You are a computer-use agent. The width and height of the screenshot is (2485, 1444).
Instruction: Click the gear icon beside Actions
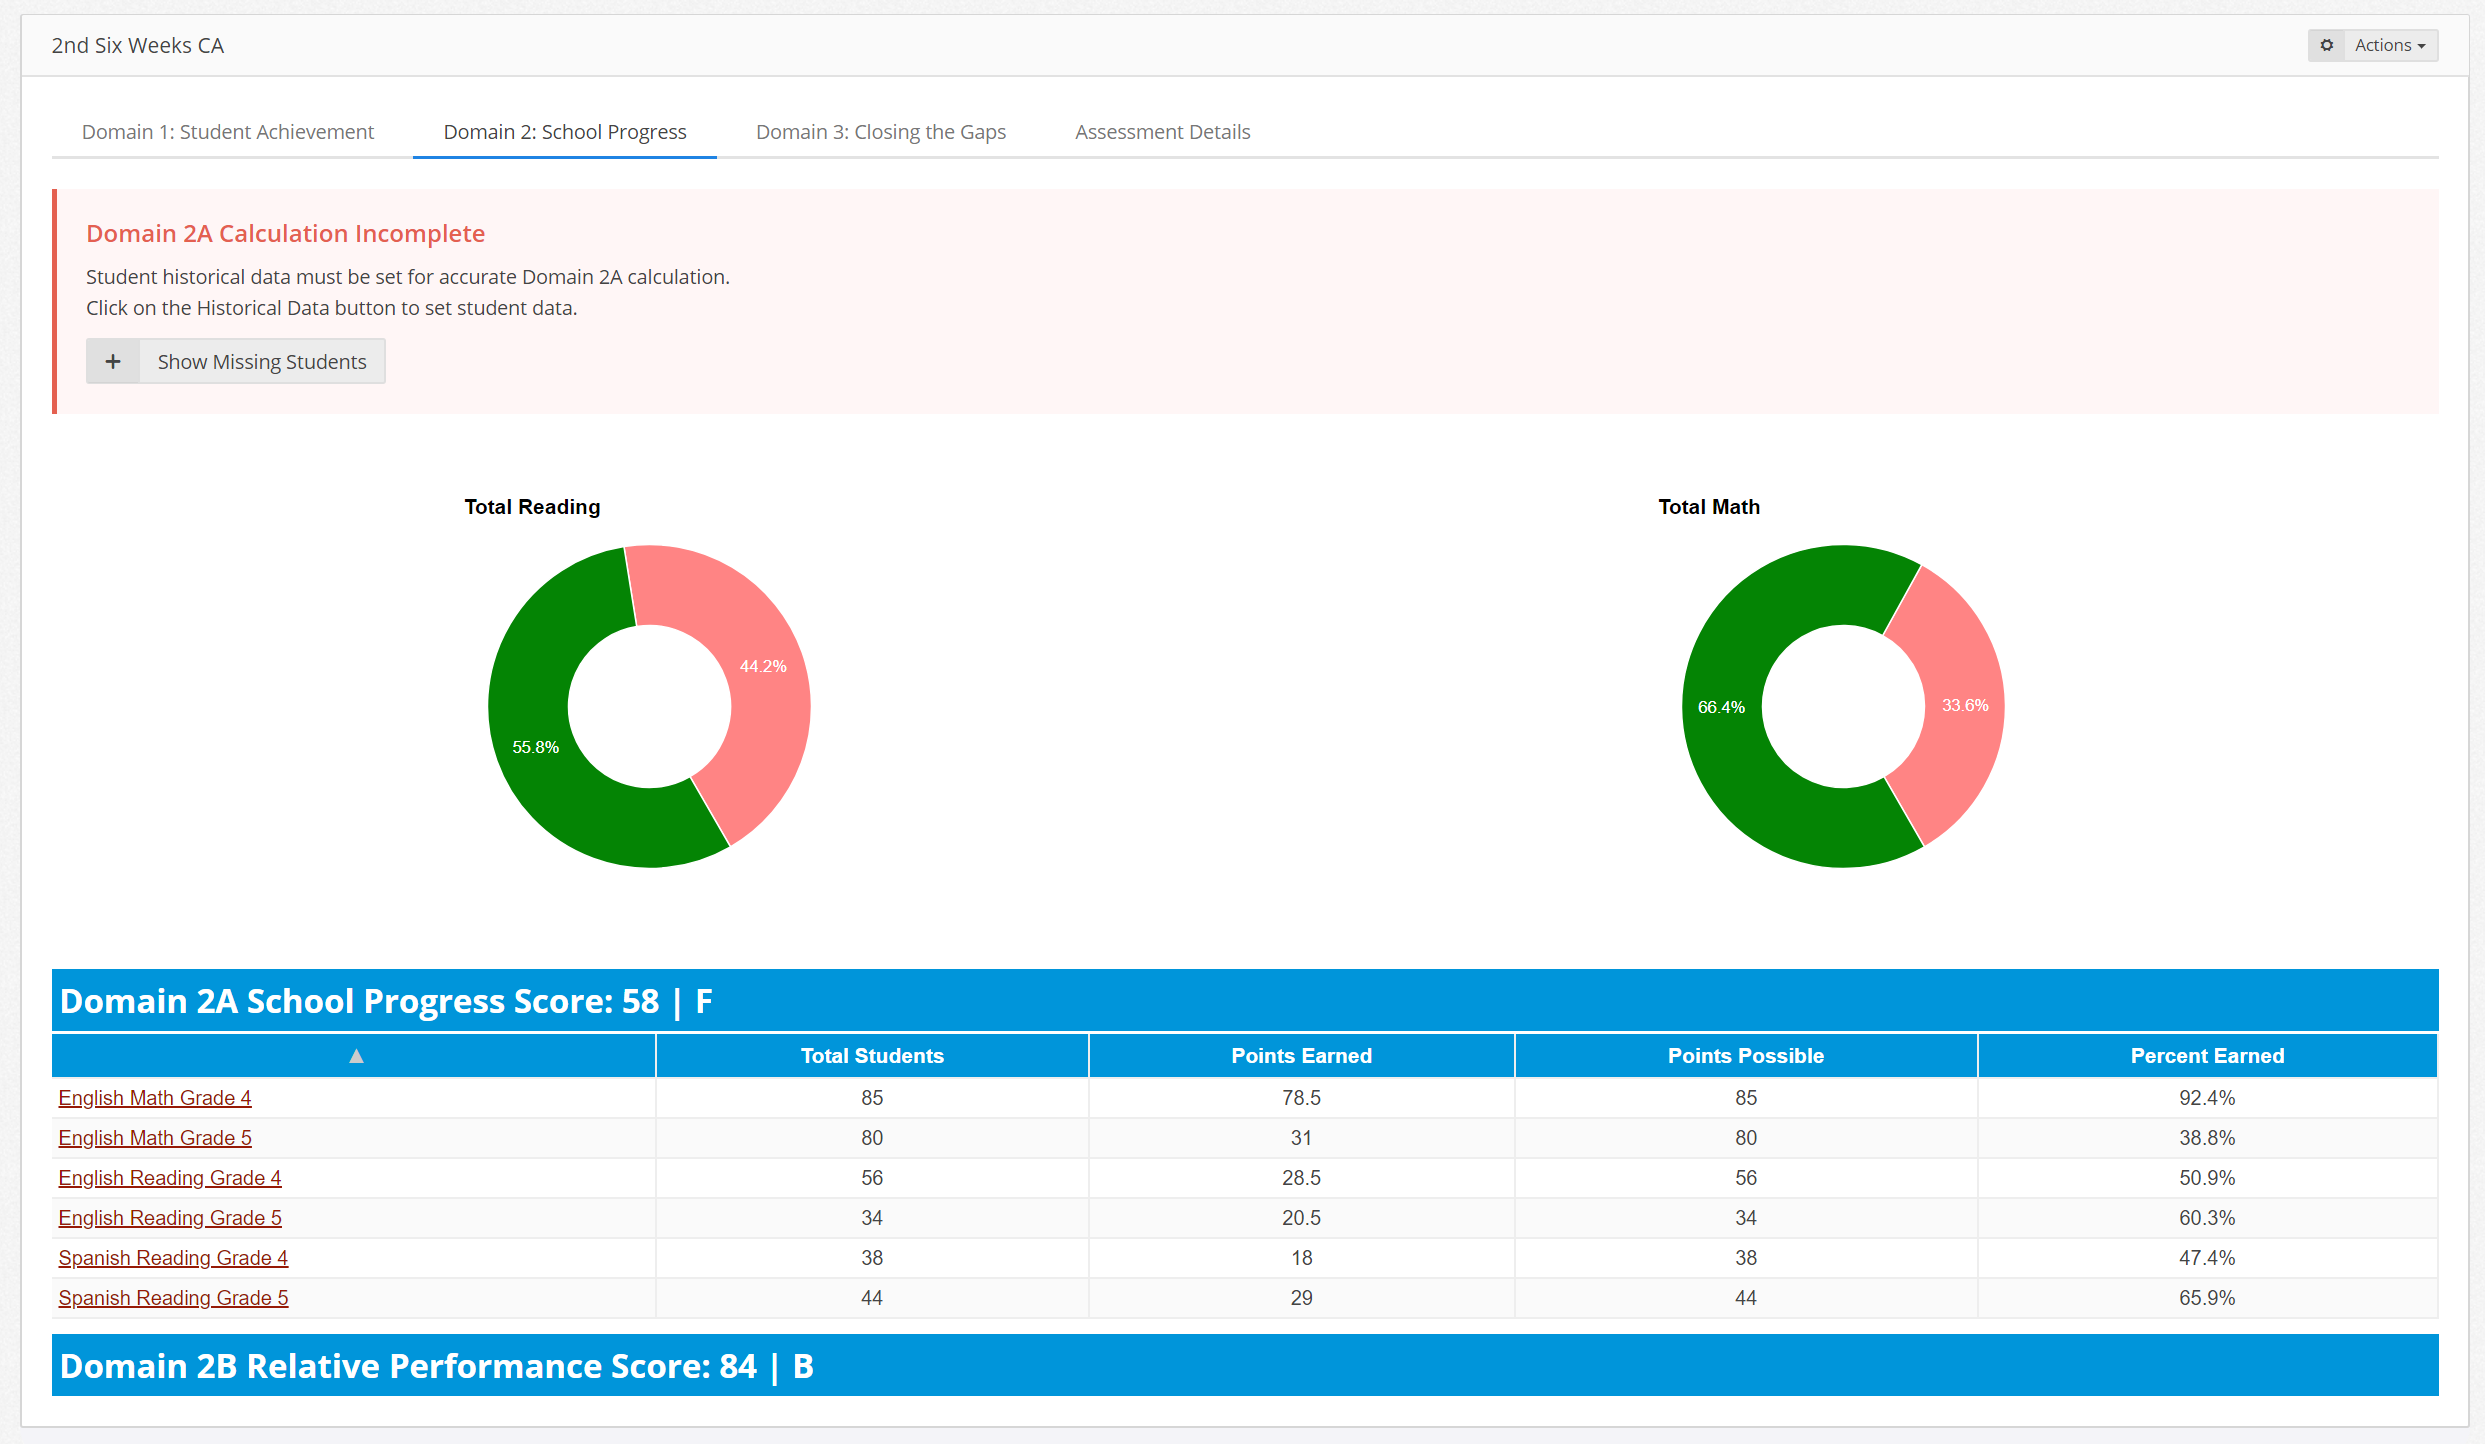pos(2326,45)
